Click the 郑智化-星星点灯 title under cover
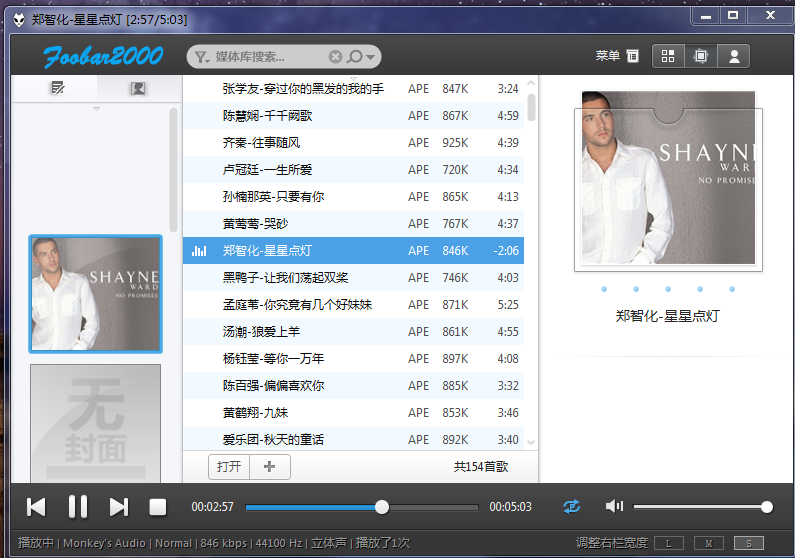The image size is (795, 558). click(668, 316)
